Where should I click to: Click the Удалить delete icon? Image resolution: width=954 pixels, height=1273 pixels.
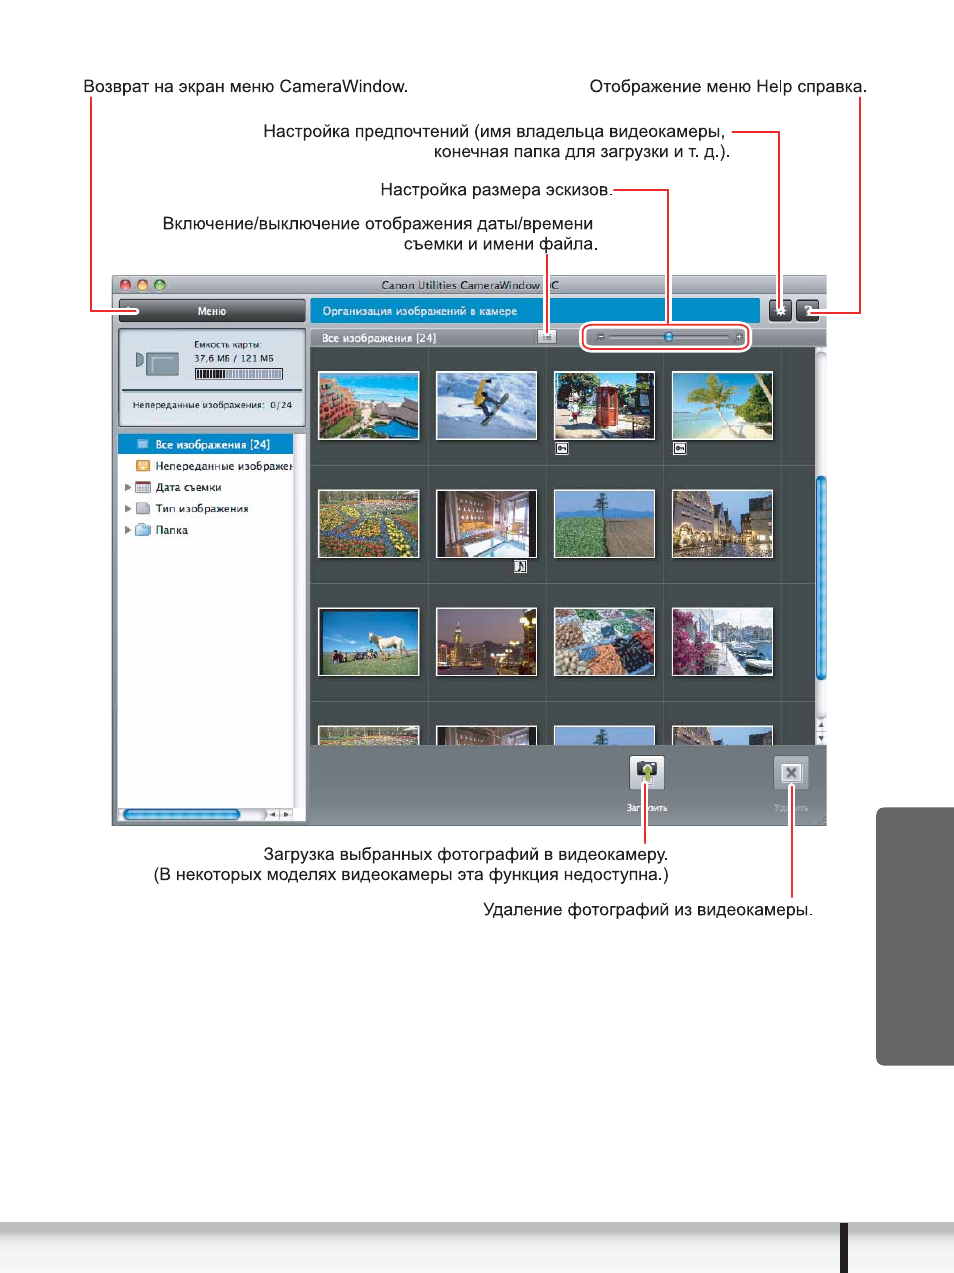791,772
